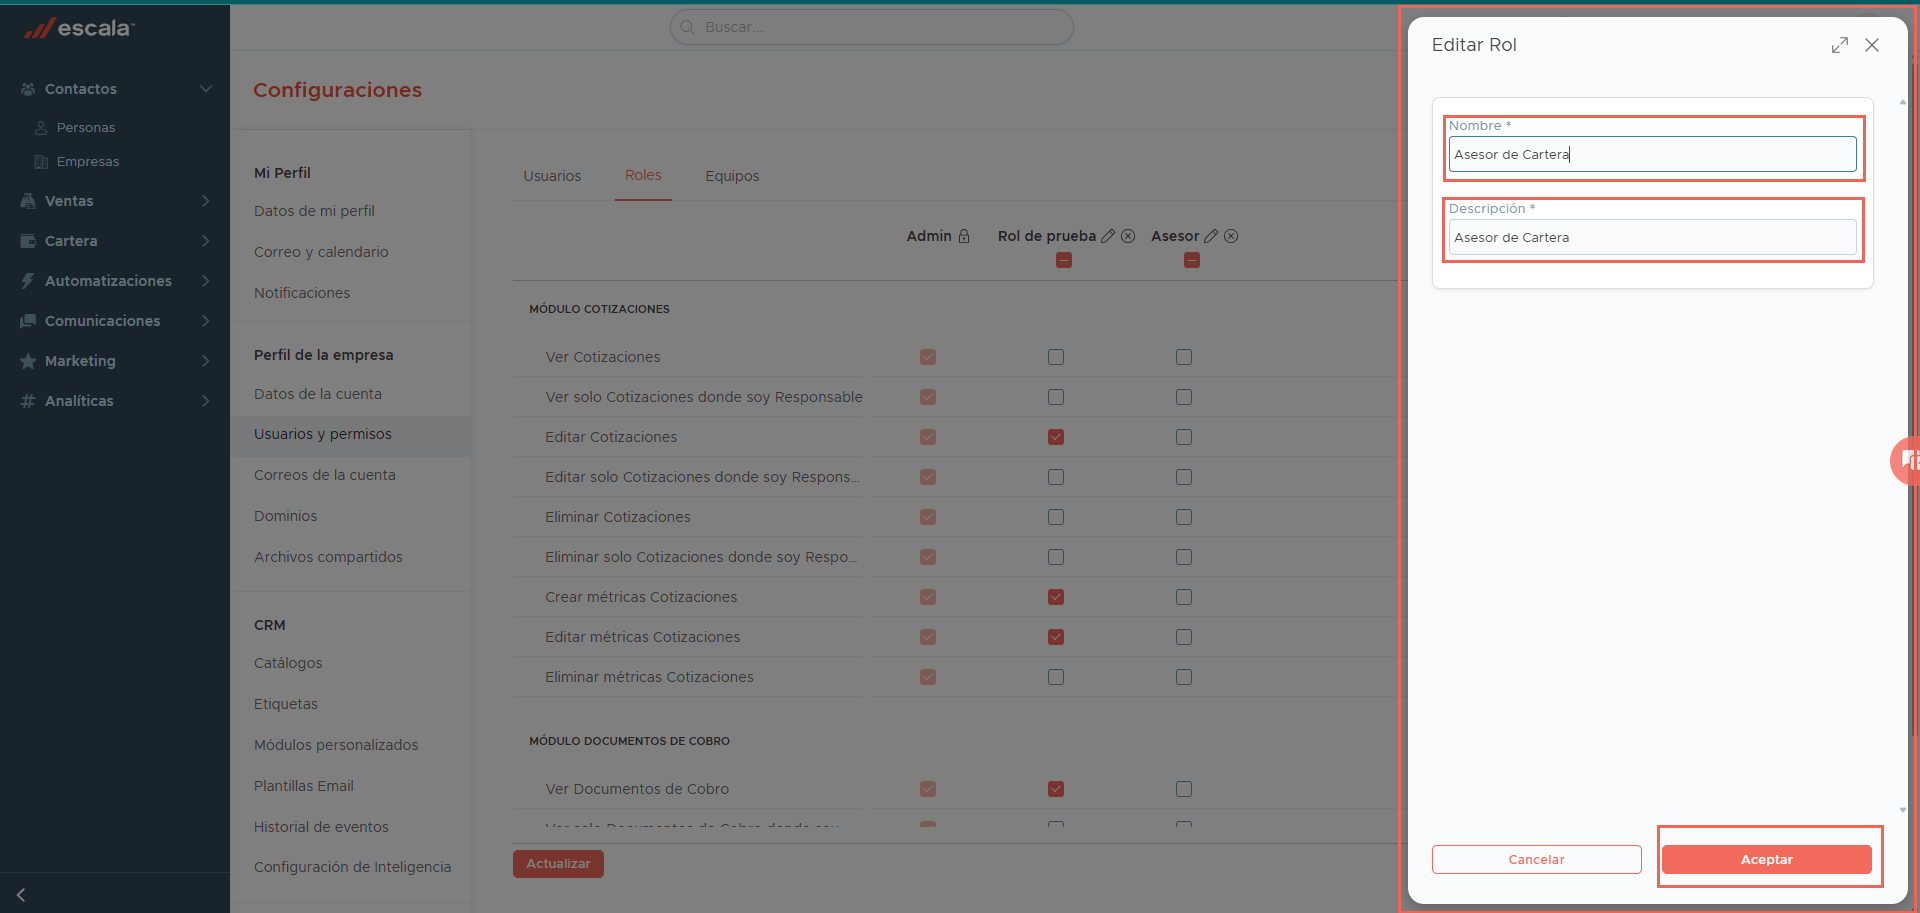Click the Aceptar button
The width and height of the screenshot is (1920, 913).
coord(1766,859)
